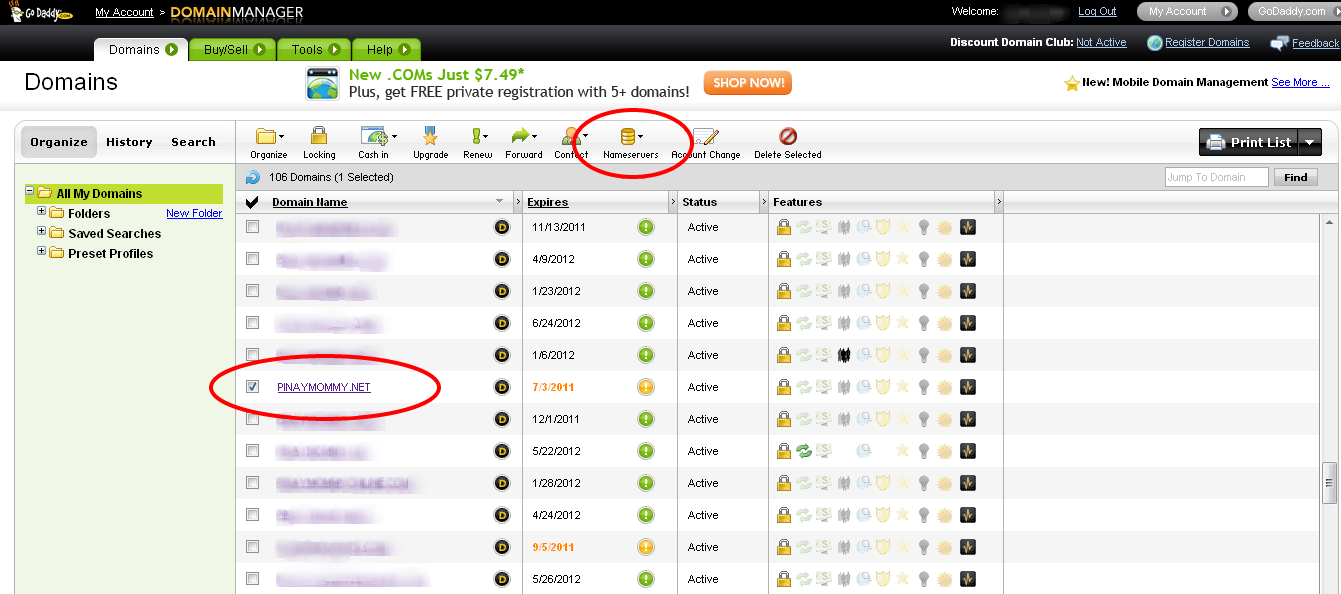1341x594 pixels.
Task: Open the Forward green-arrow tool
Action: pos(523,142)
